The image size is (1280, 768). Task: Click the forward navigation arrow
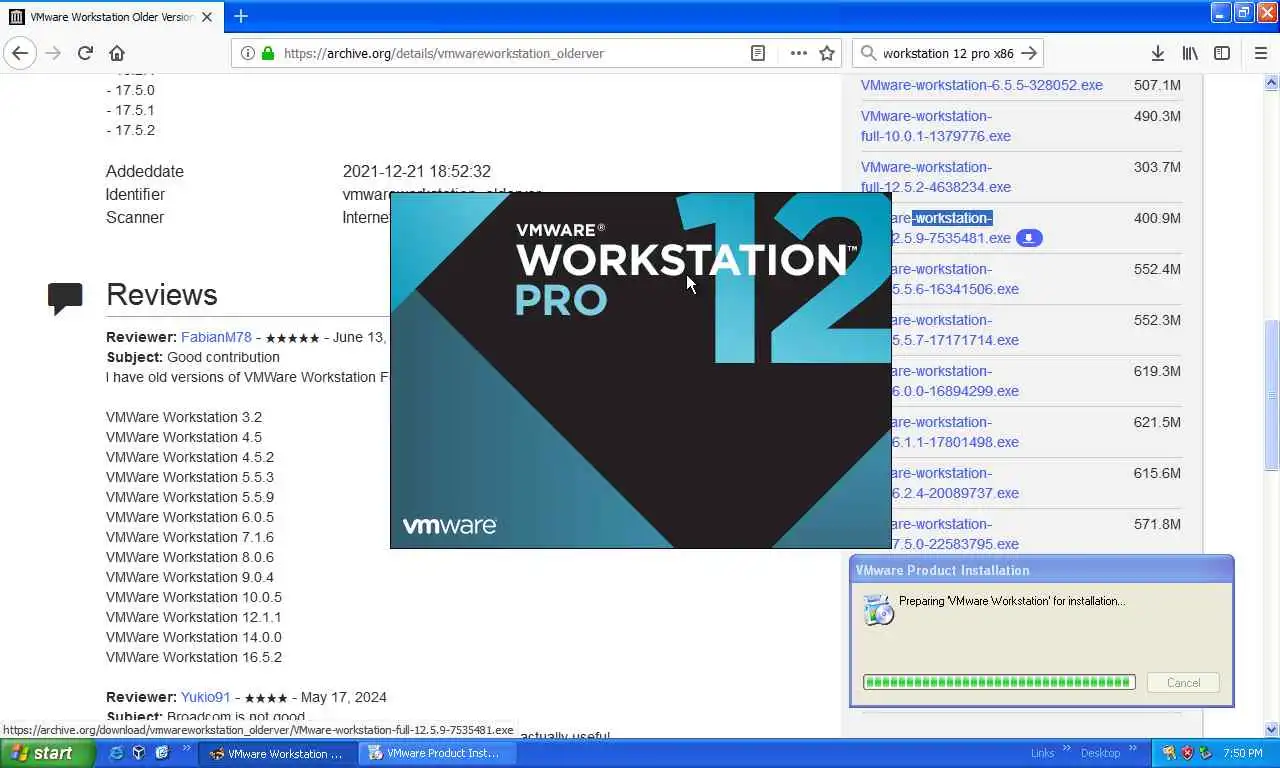tap(53, 53)
